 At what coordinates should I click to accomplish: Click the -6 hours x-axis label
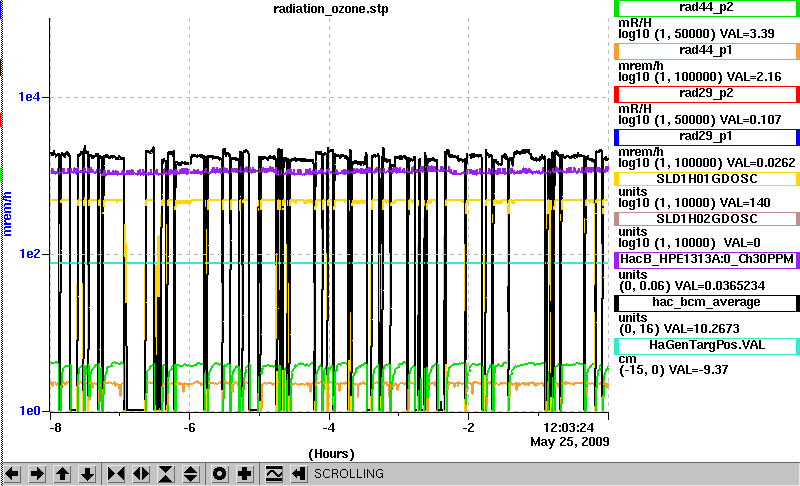(189, 427)
